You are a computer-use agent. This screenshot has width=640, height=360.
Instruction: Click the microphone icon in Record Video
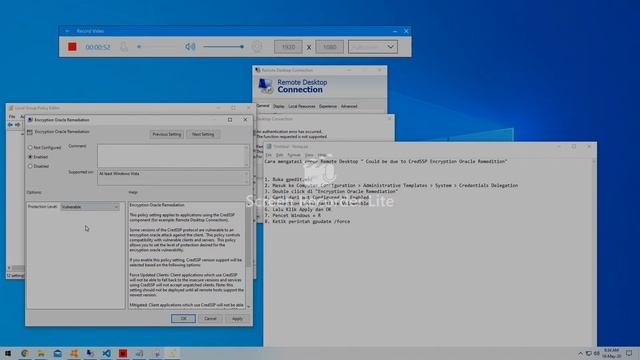pos(124,47)
